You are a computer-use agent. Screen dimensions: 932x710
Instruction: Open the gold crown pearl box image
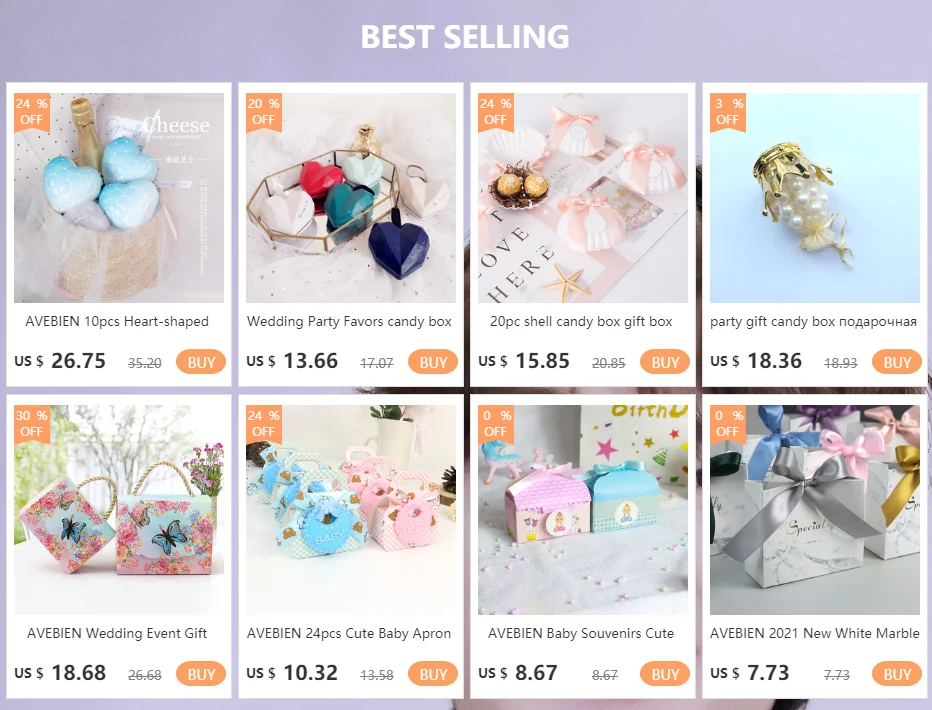[814, 198]
